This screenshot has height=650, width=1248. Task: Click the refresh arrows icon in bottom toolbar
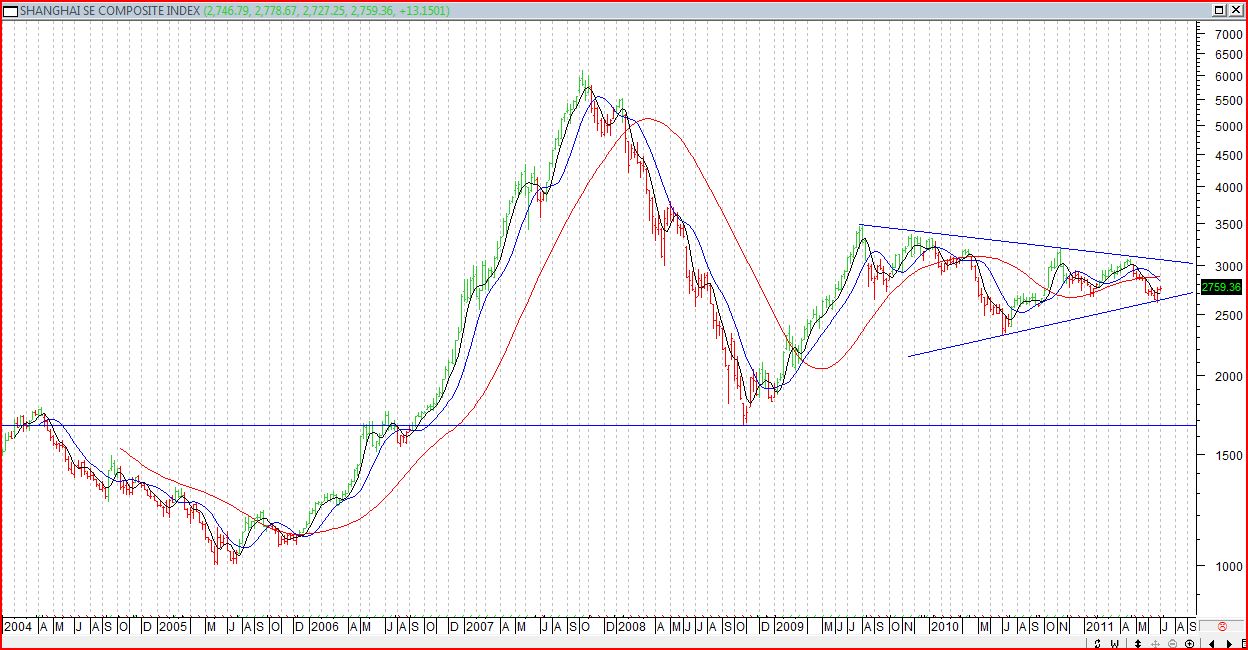click(x=1097, y=643)
